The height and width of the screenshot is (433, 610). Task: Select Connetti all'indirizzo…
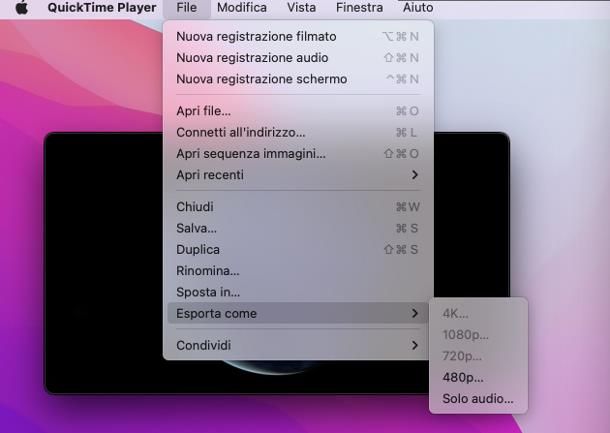click(298, 133)
